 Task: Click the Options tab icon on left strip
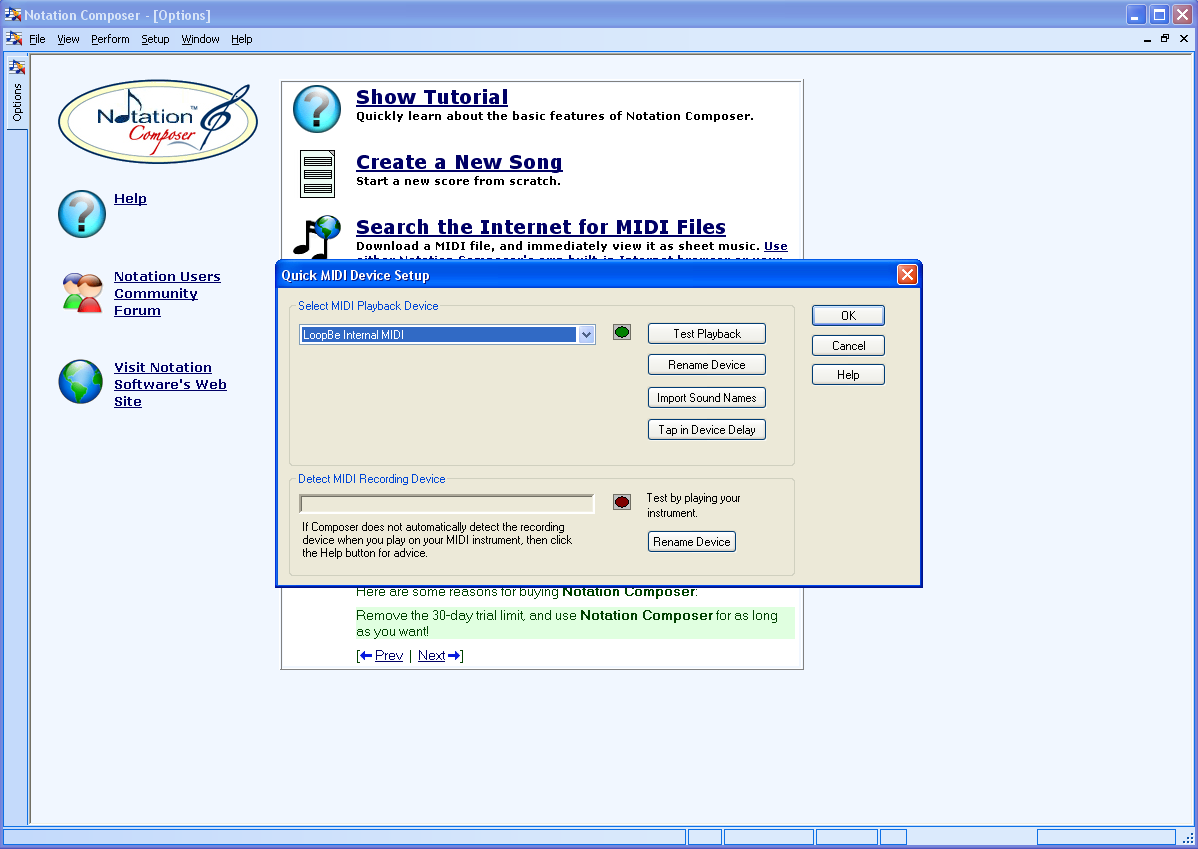point(17,67)
